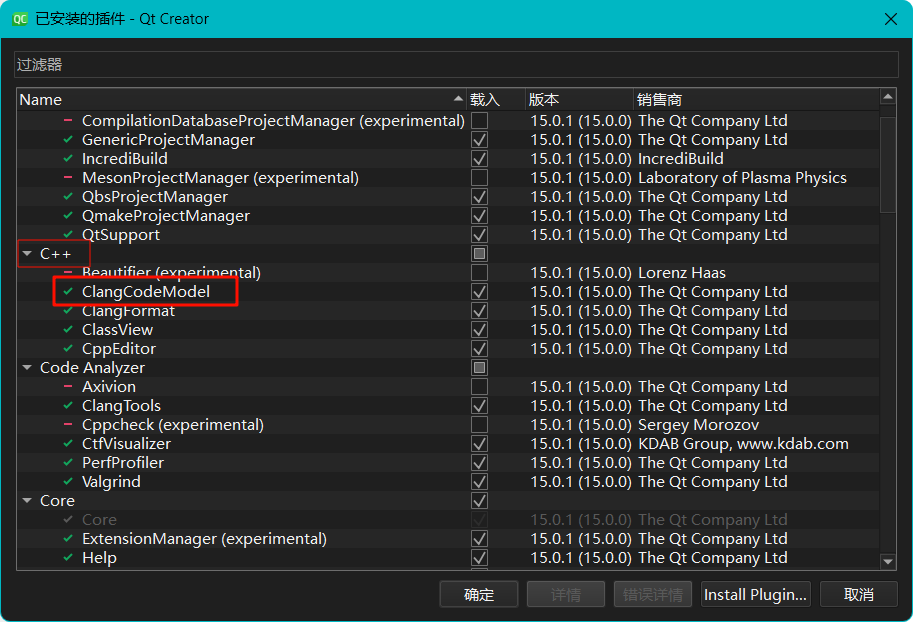Sort plugins by Name column header

coord(242,100)
